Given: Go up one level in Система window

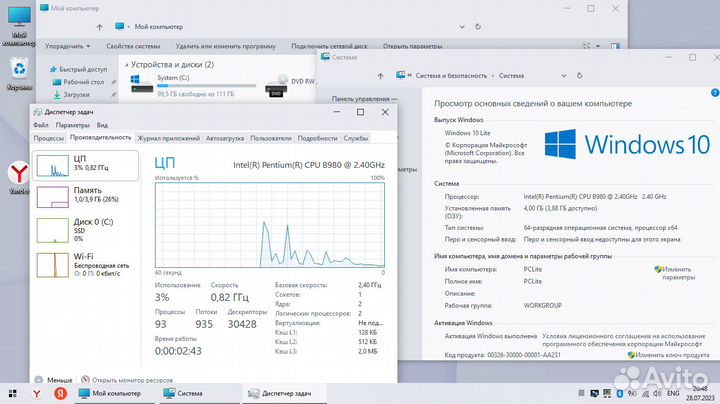Looking at the screenshot, I should click(380, 76).
